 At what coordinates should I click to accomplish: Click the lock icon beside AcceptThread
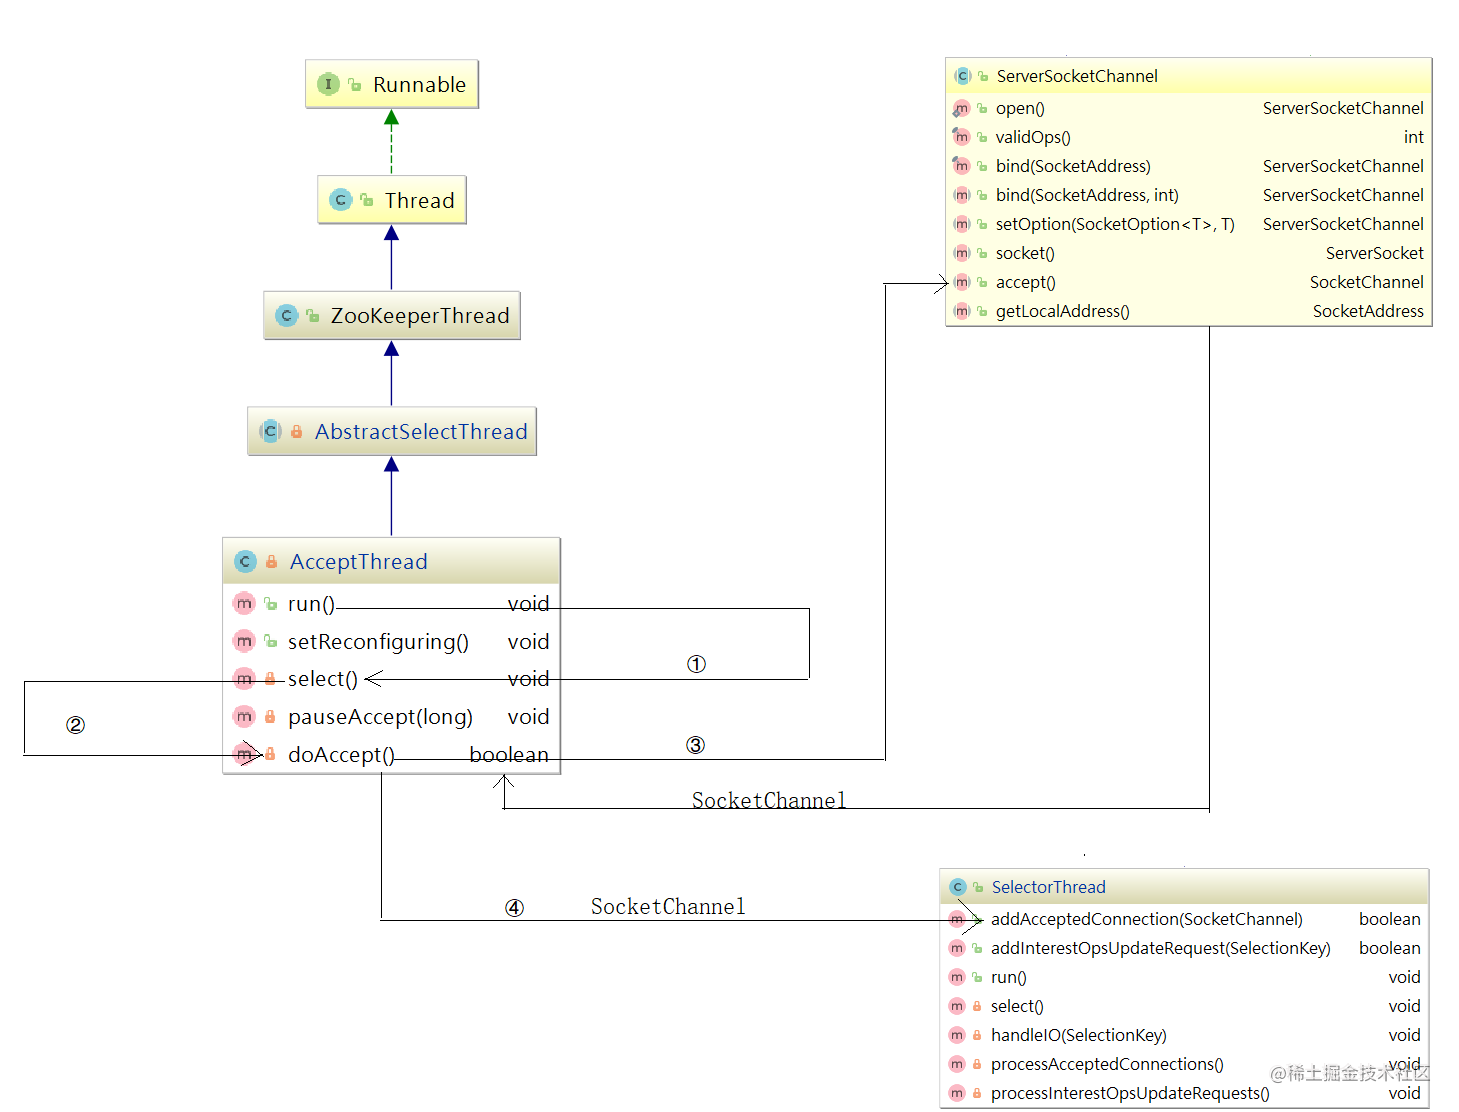click(271, 562)
